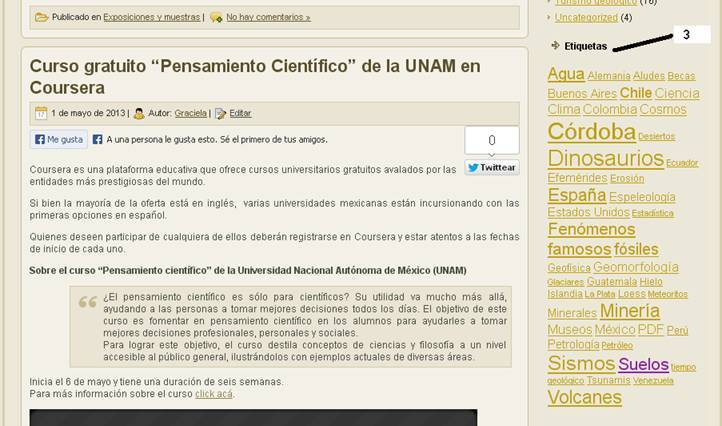Click the folder icon beside 'Publicado en'
Viewport: 722px width, 426px height.
click(41, 17)
